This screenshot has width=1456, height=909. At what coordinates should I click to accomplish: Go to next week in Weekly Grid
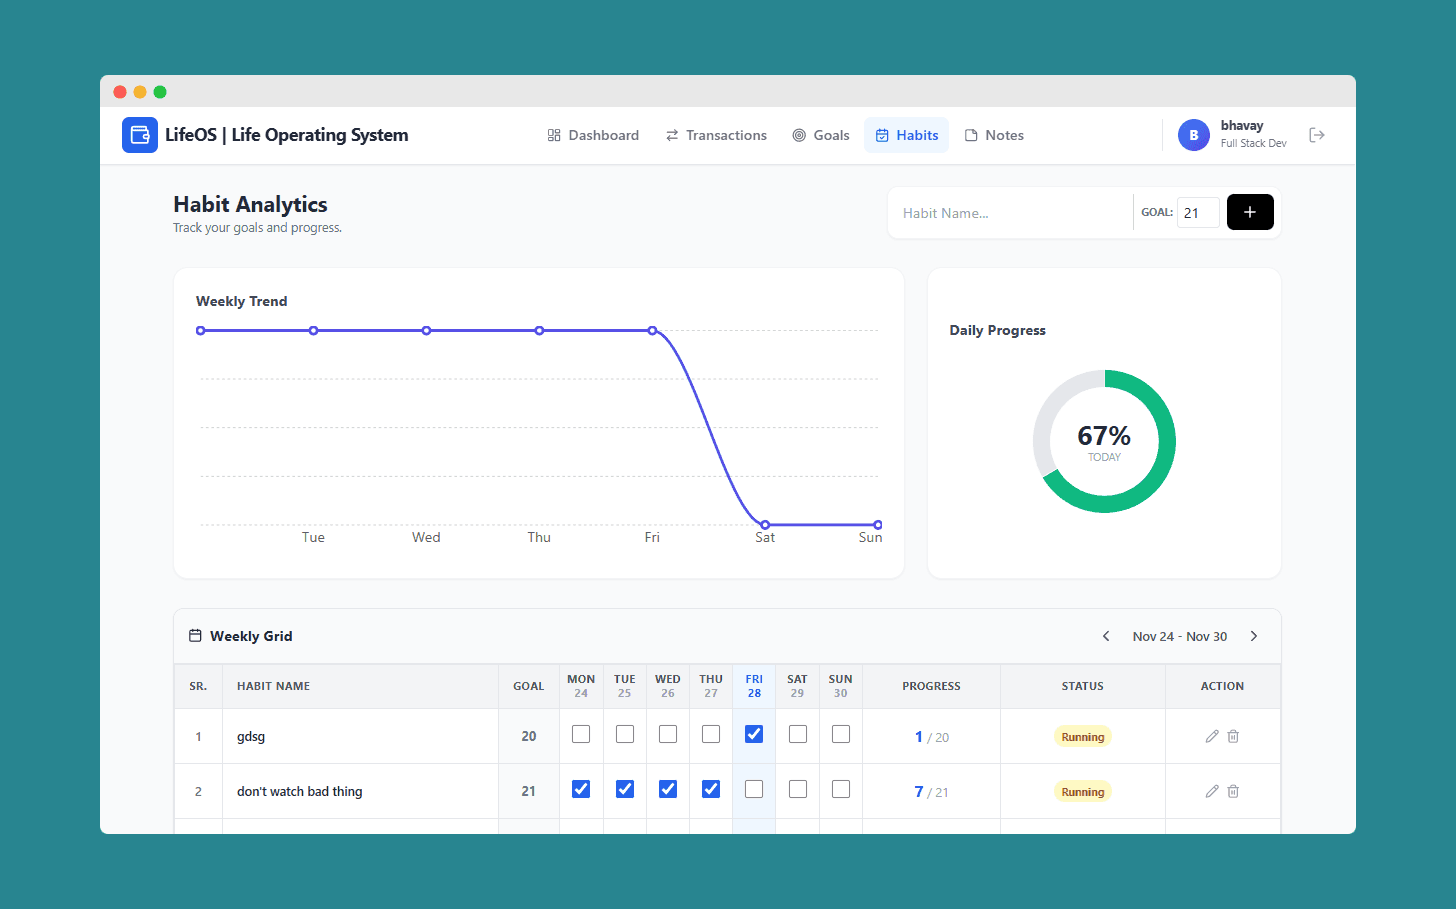(1254, 636)
